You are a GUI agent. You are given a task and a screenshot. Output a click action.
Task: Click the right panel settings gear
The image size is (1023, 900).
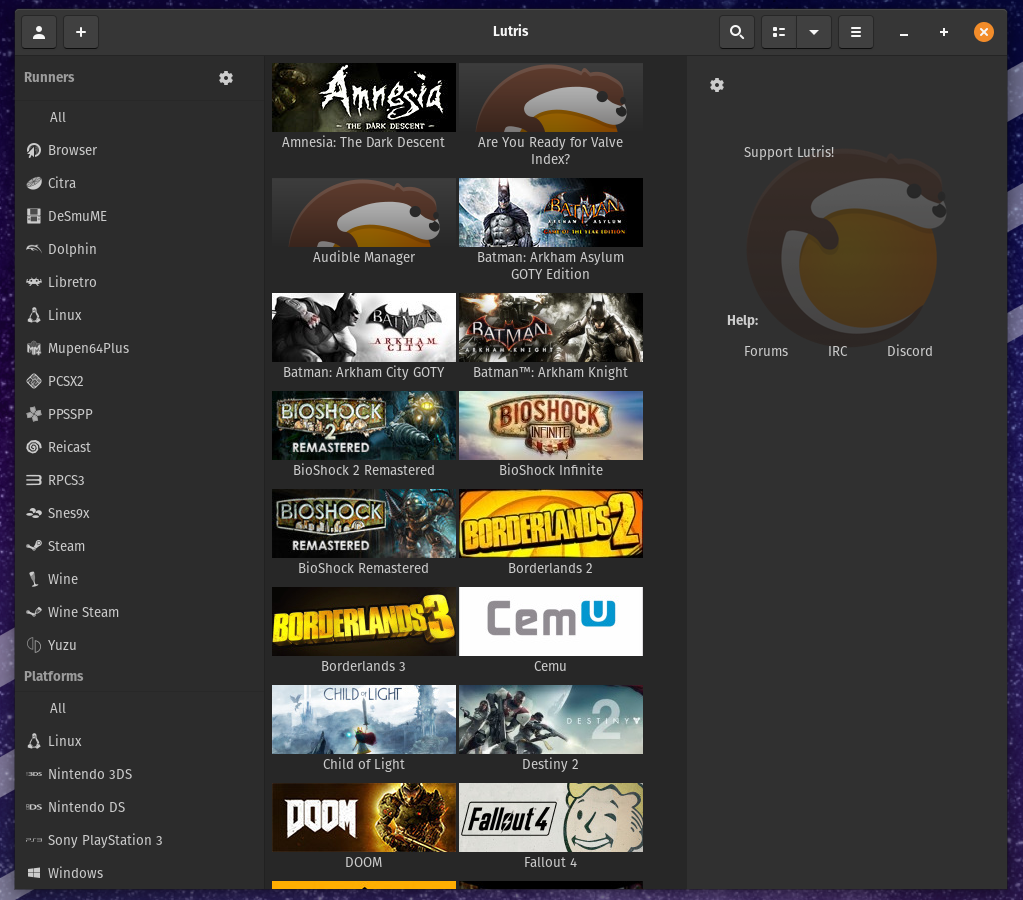(717, 85)
